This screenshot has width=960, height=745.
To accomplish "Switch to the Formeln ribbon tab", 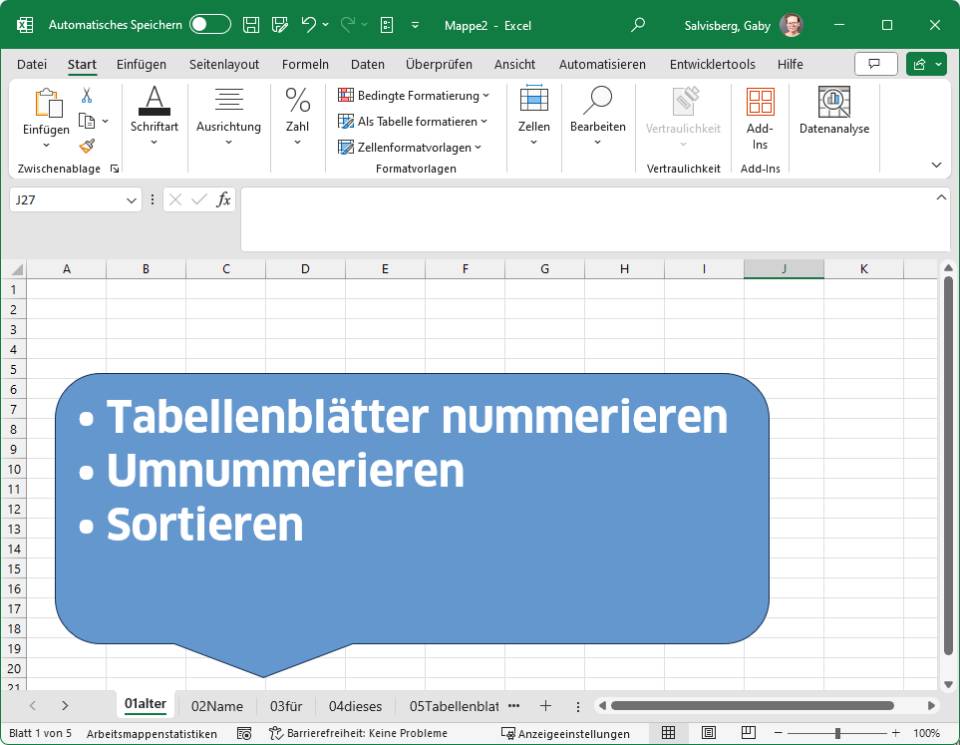I will (x=305, y=64).
